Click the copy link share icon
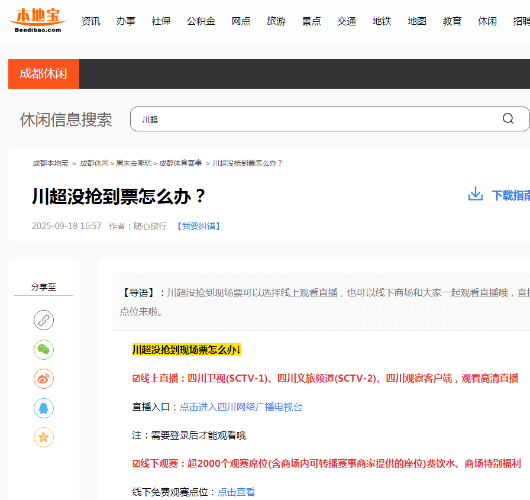 (x=44, y=320)
